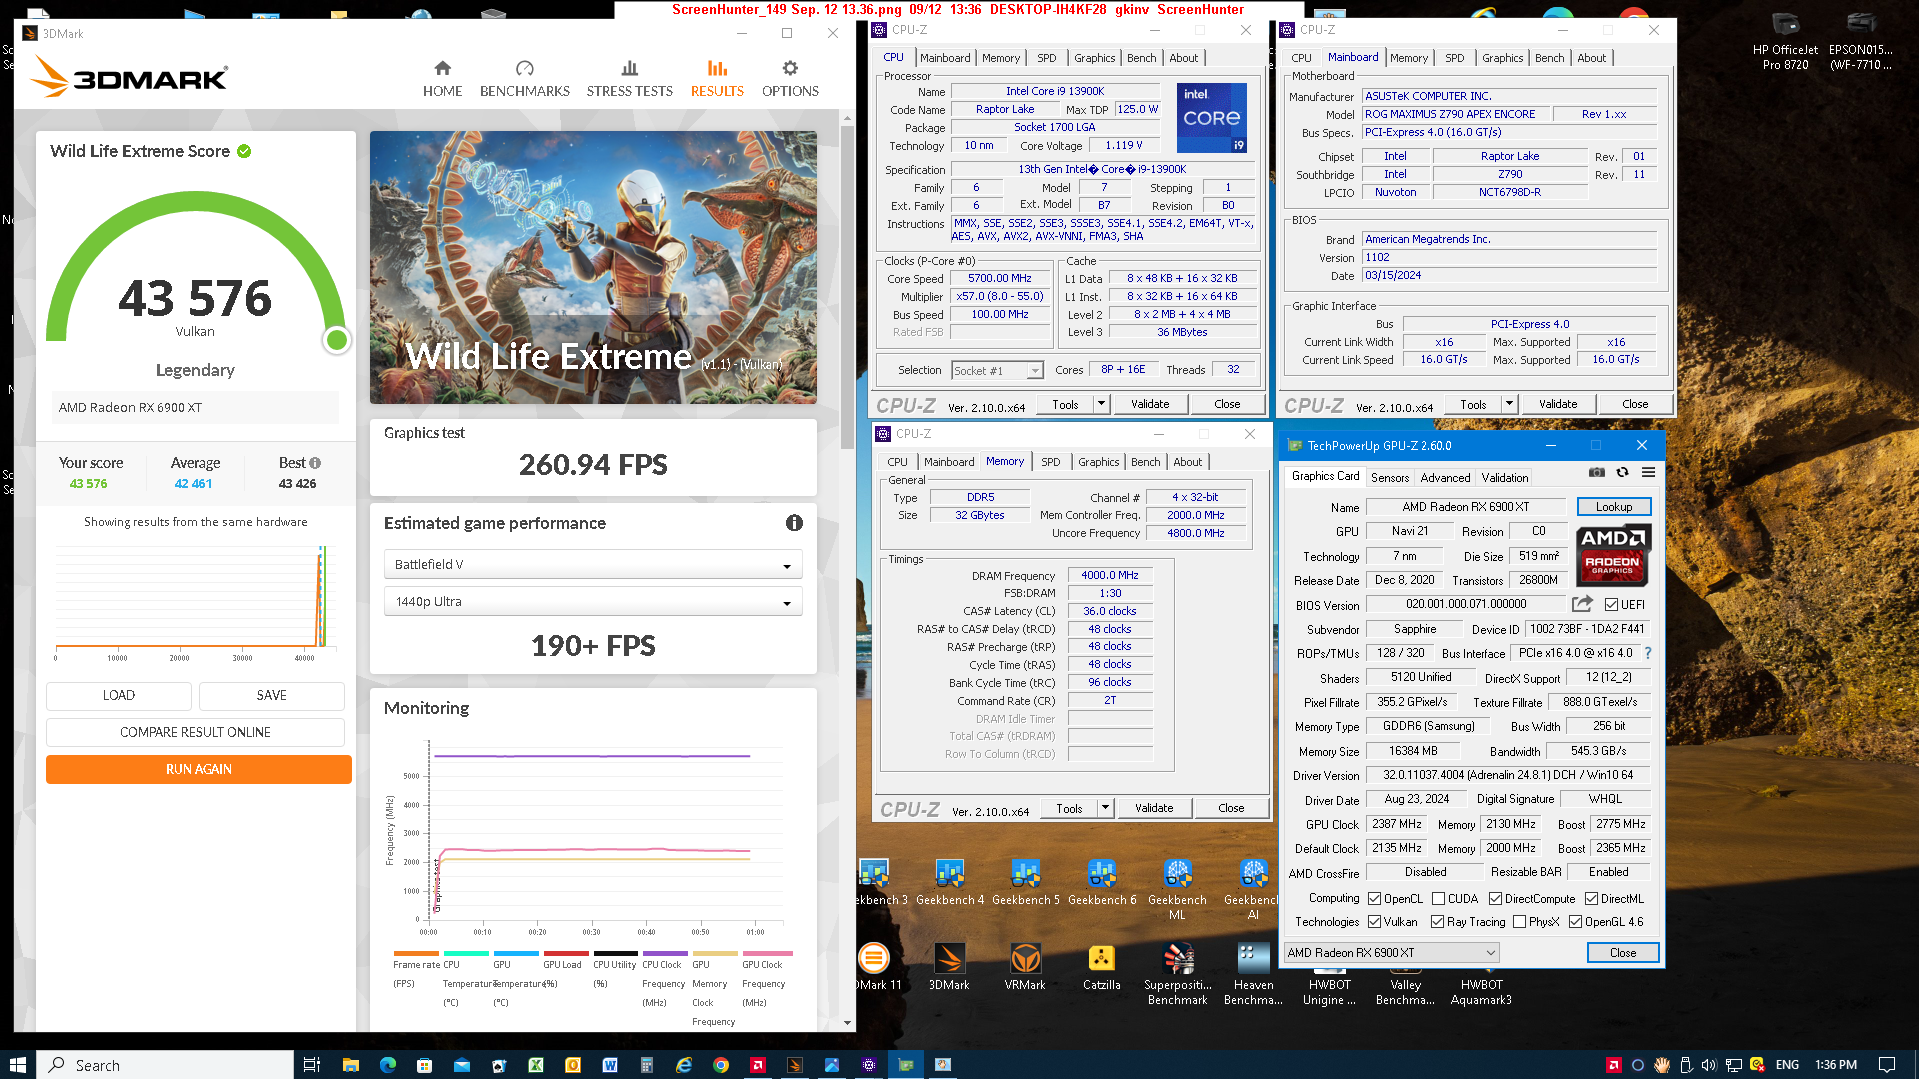Screen dimensions: 1919x1079
Task: Open the Graphics tab in the CPU-Z Mainboard window
Action: coord(1502,58)
